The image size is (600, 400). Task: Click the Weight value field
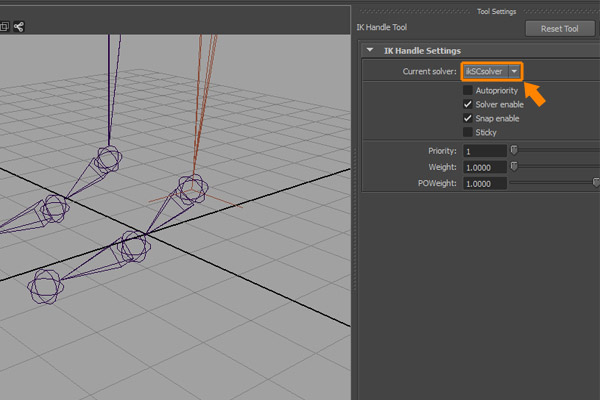(484, 167)
